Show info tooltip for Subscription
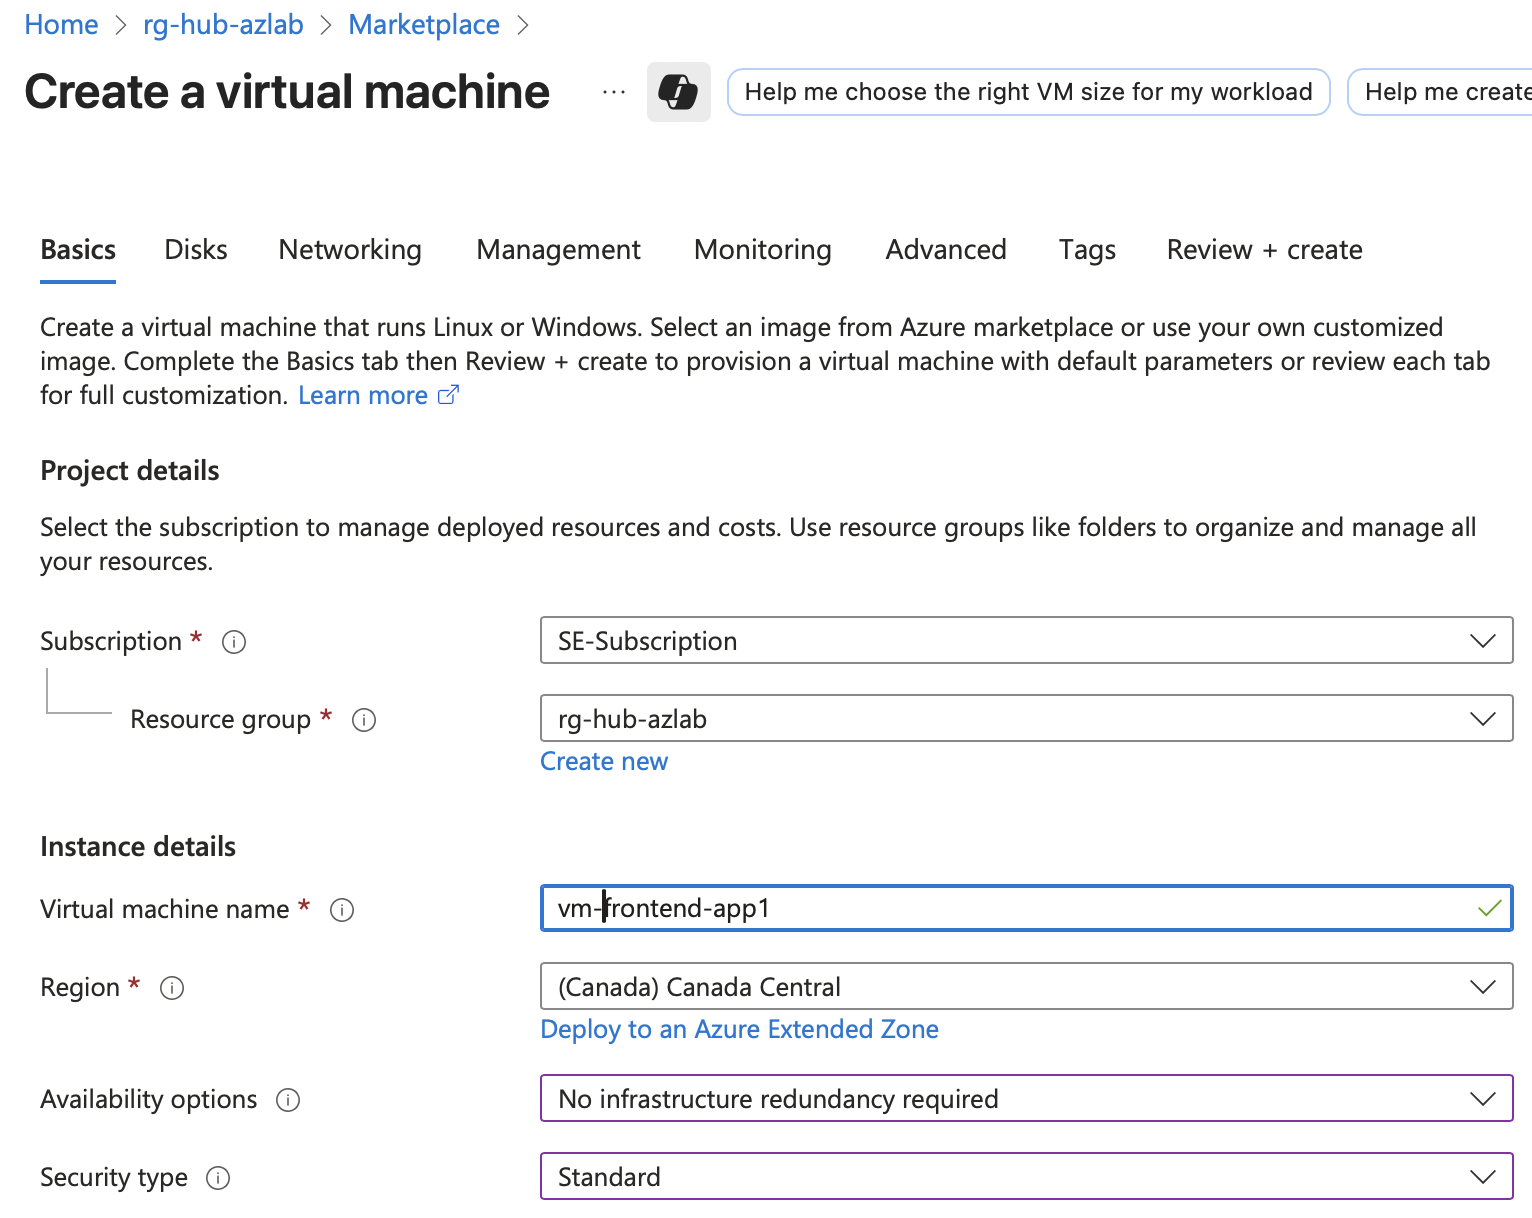 pos(234,642)
